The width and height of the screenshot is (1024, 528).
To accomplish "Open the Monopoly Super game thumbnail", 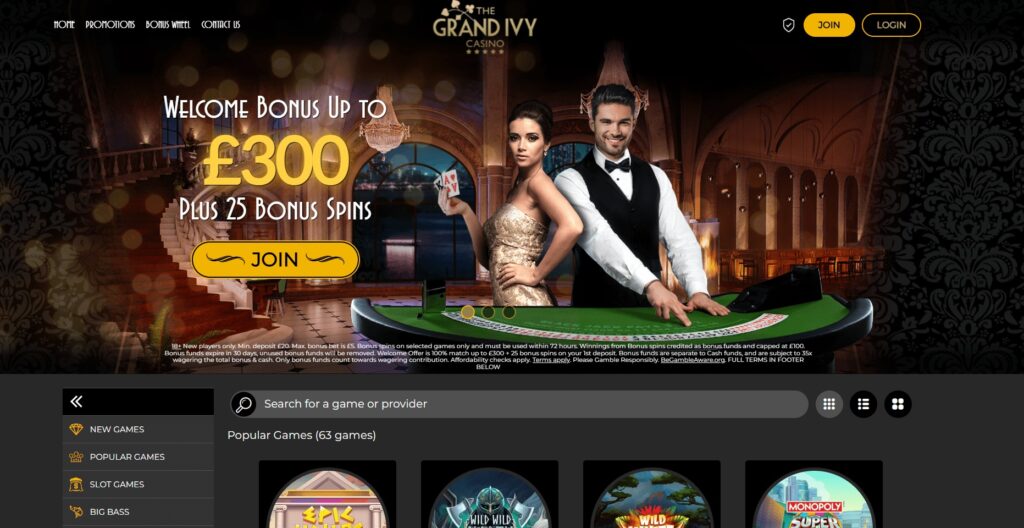I will (814, 495).
